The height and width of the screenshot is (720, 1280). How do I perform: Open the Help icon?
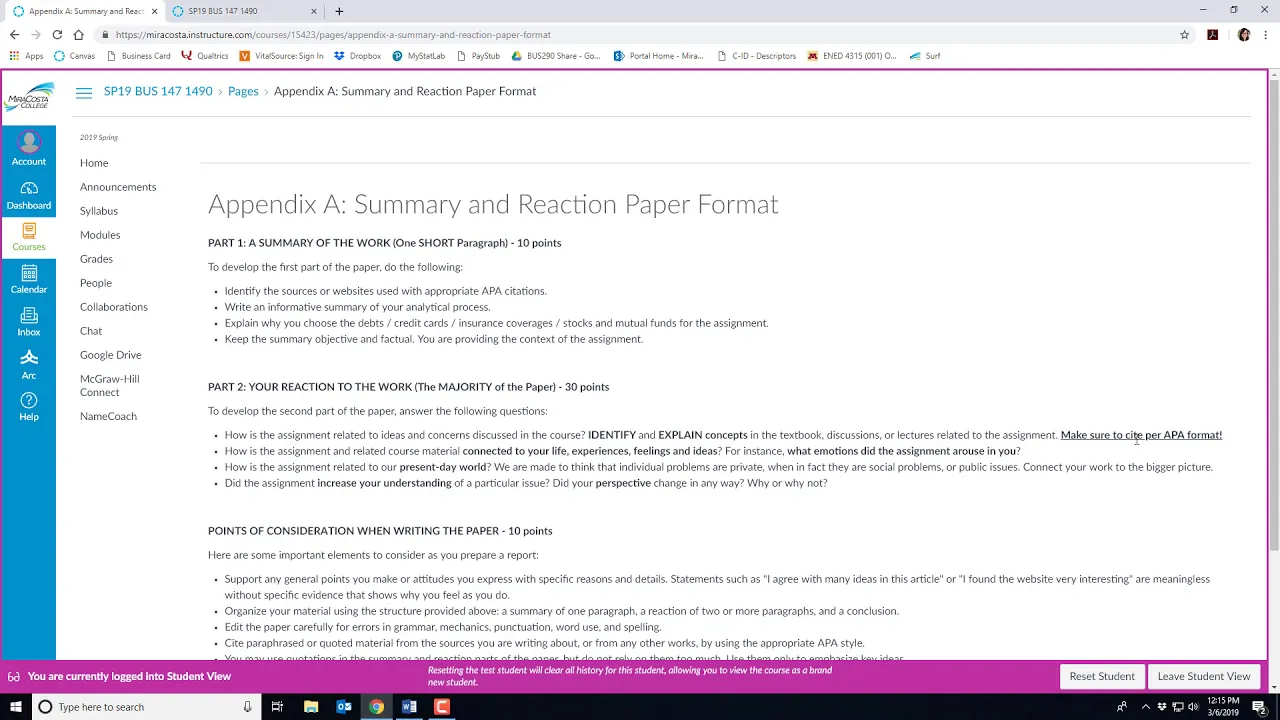coord(28,407)
